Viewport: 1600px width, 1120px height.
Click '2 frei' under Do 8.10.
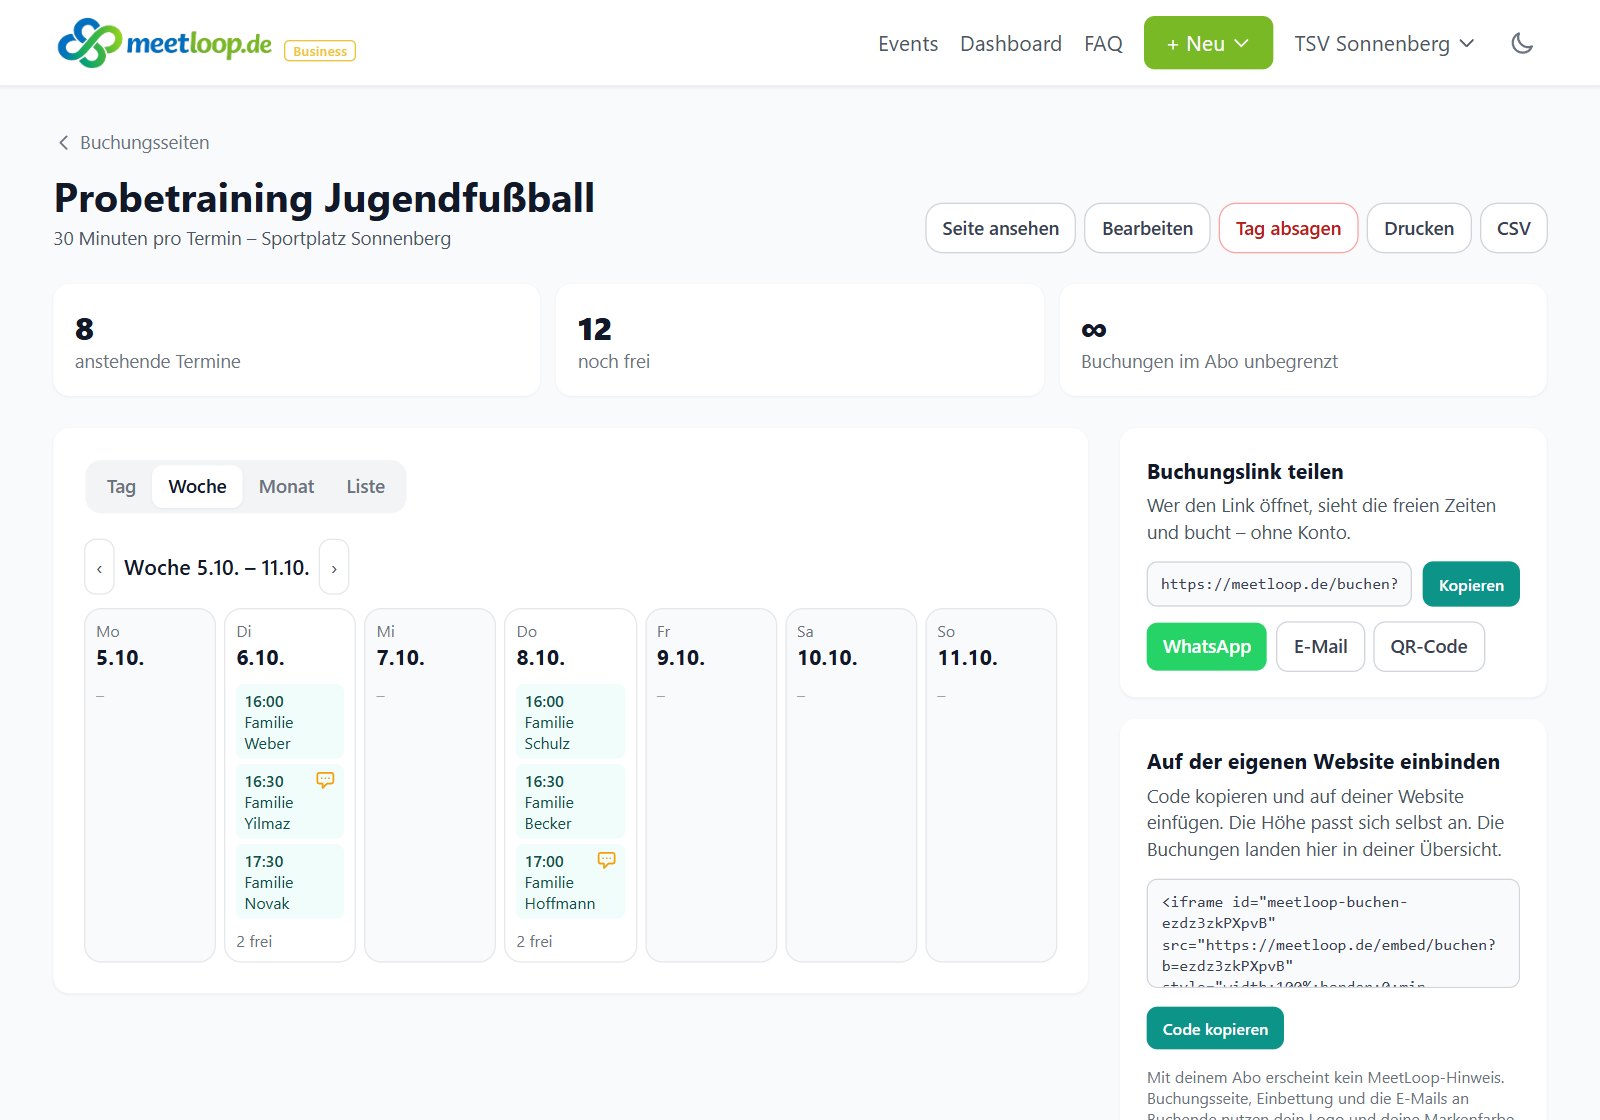pos(534,942)
